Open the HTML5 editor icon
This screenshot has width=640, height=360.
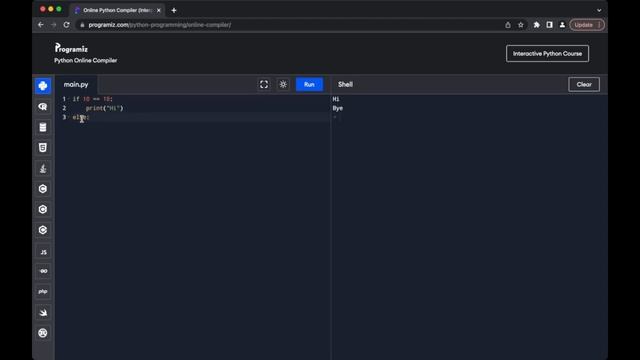click(43, 148)
